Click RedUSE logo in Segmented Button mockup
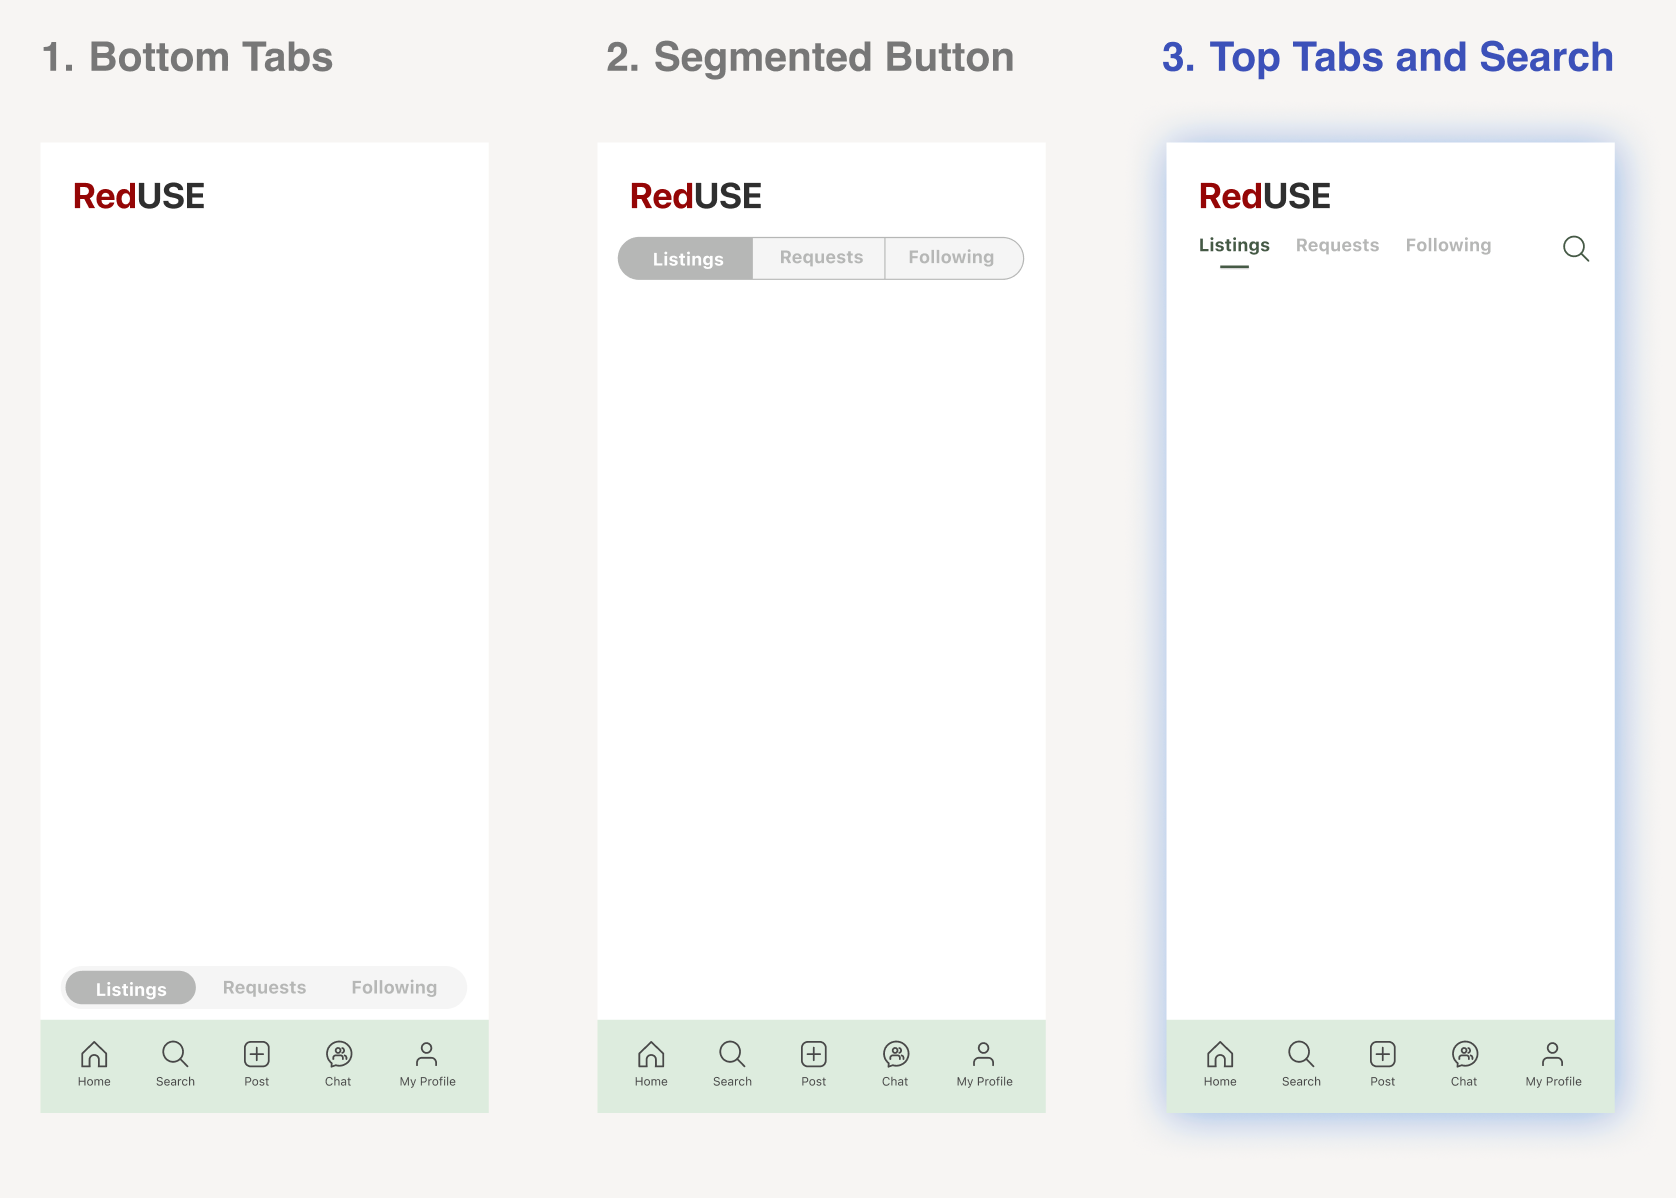The height and width of the screenshot is (1198, 1676). [x=696, y=196]
